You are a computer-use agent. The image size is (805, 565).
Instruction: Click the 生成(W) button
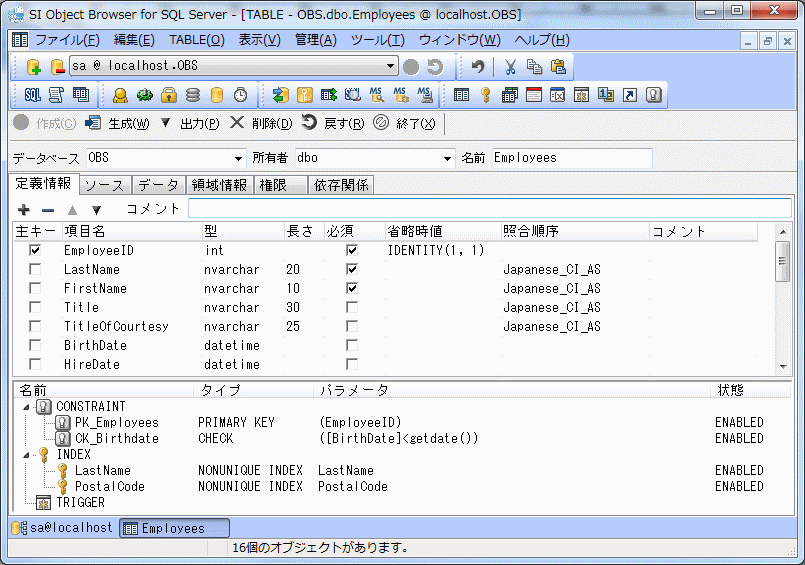point(117,123)
